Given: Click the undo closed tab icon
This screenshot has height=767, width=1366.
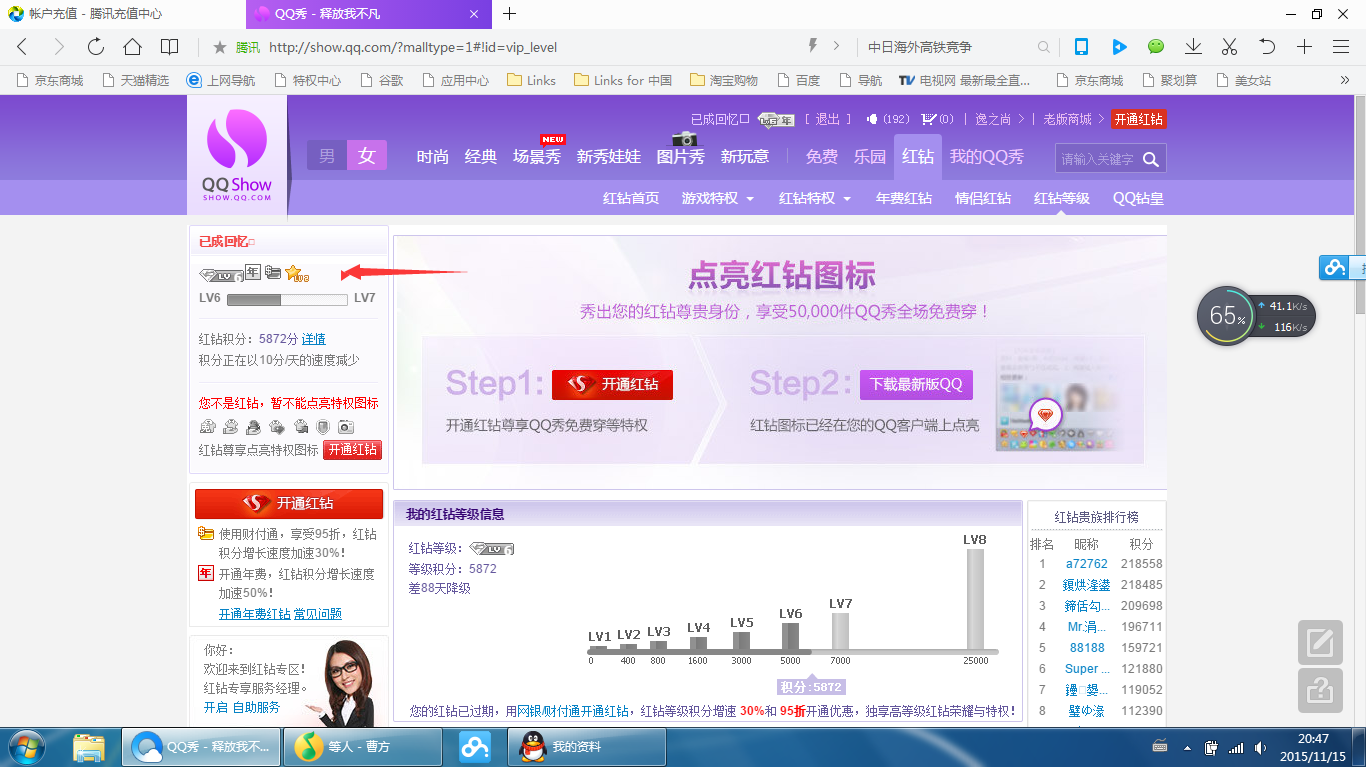Looking at the screenshot, I should pos(1267,47).
